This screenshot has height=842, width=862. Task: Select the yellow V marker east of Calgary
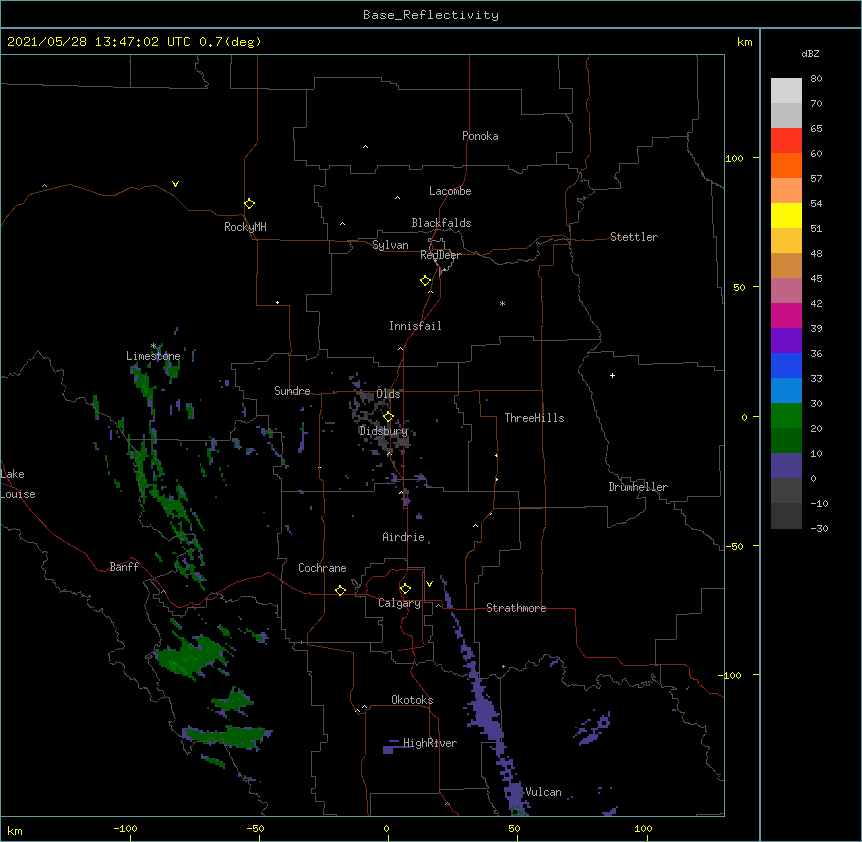429,584
